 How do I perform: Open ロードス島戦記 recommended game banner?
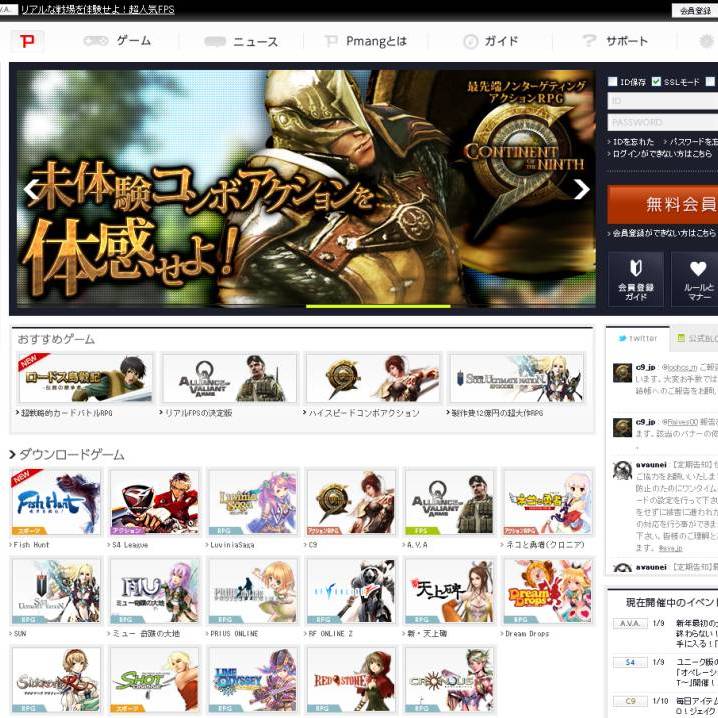coord(85,378)
